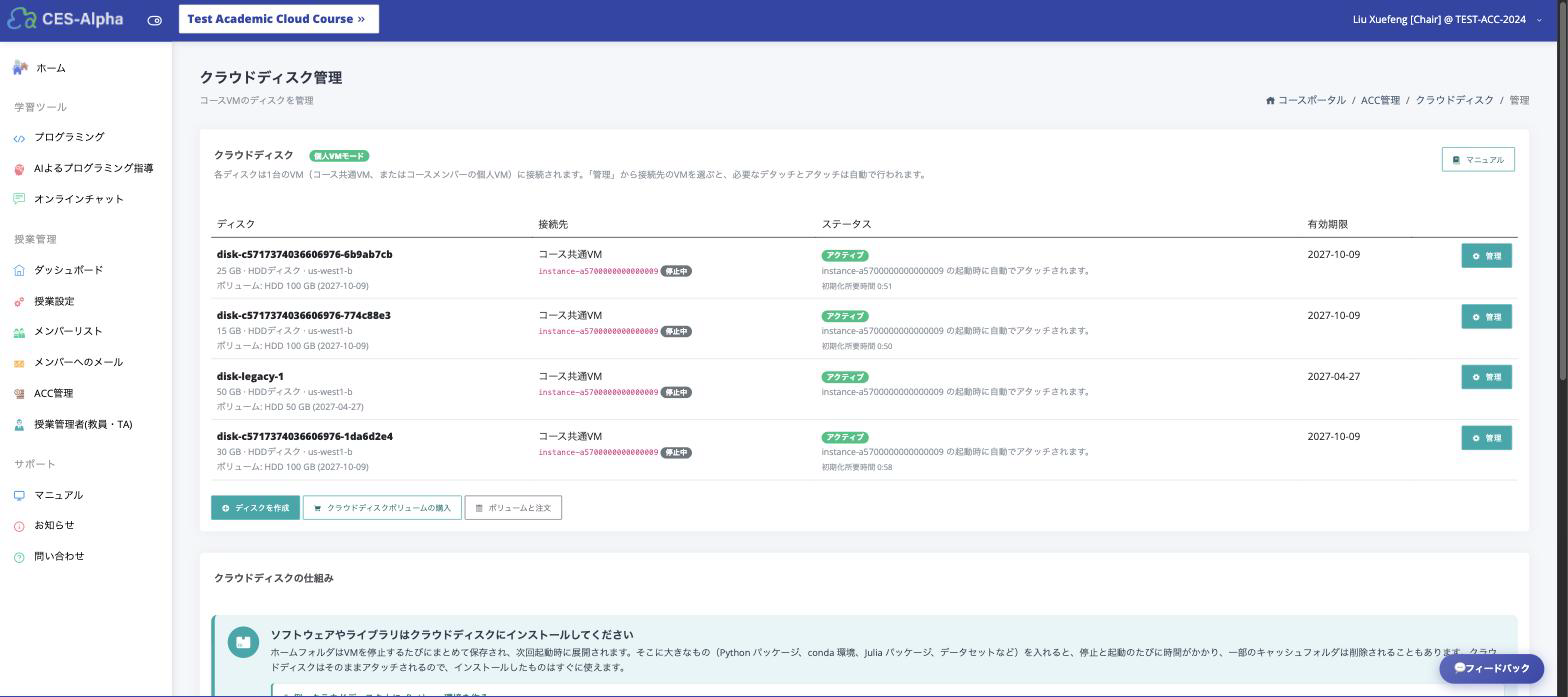
Task: Click instance link in the 6b9ab7cb row
Action: tap(598, 271)
